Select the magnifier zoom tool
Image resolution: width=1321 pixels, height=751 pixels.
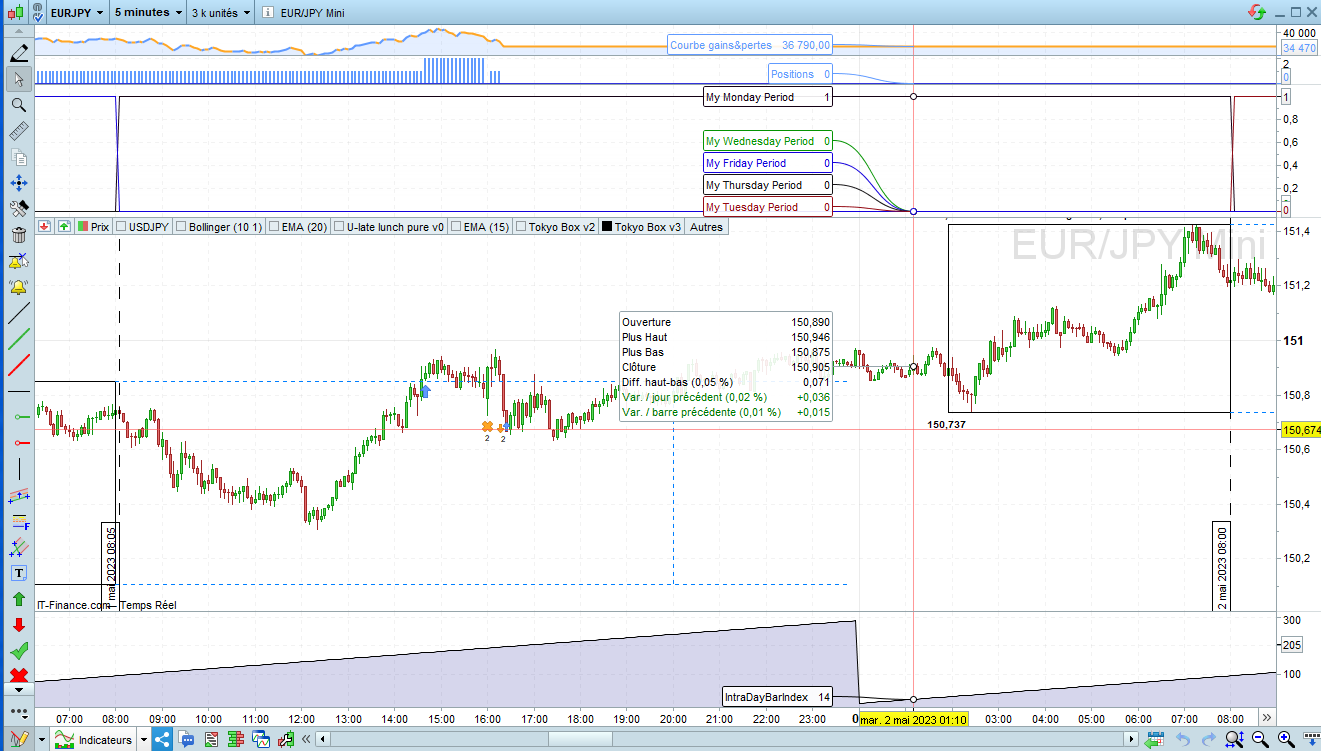coord(18,105)
